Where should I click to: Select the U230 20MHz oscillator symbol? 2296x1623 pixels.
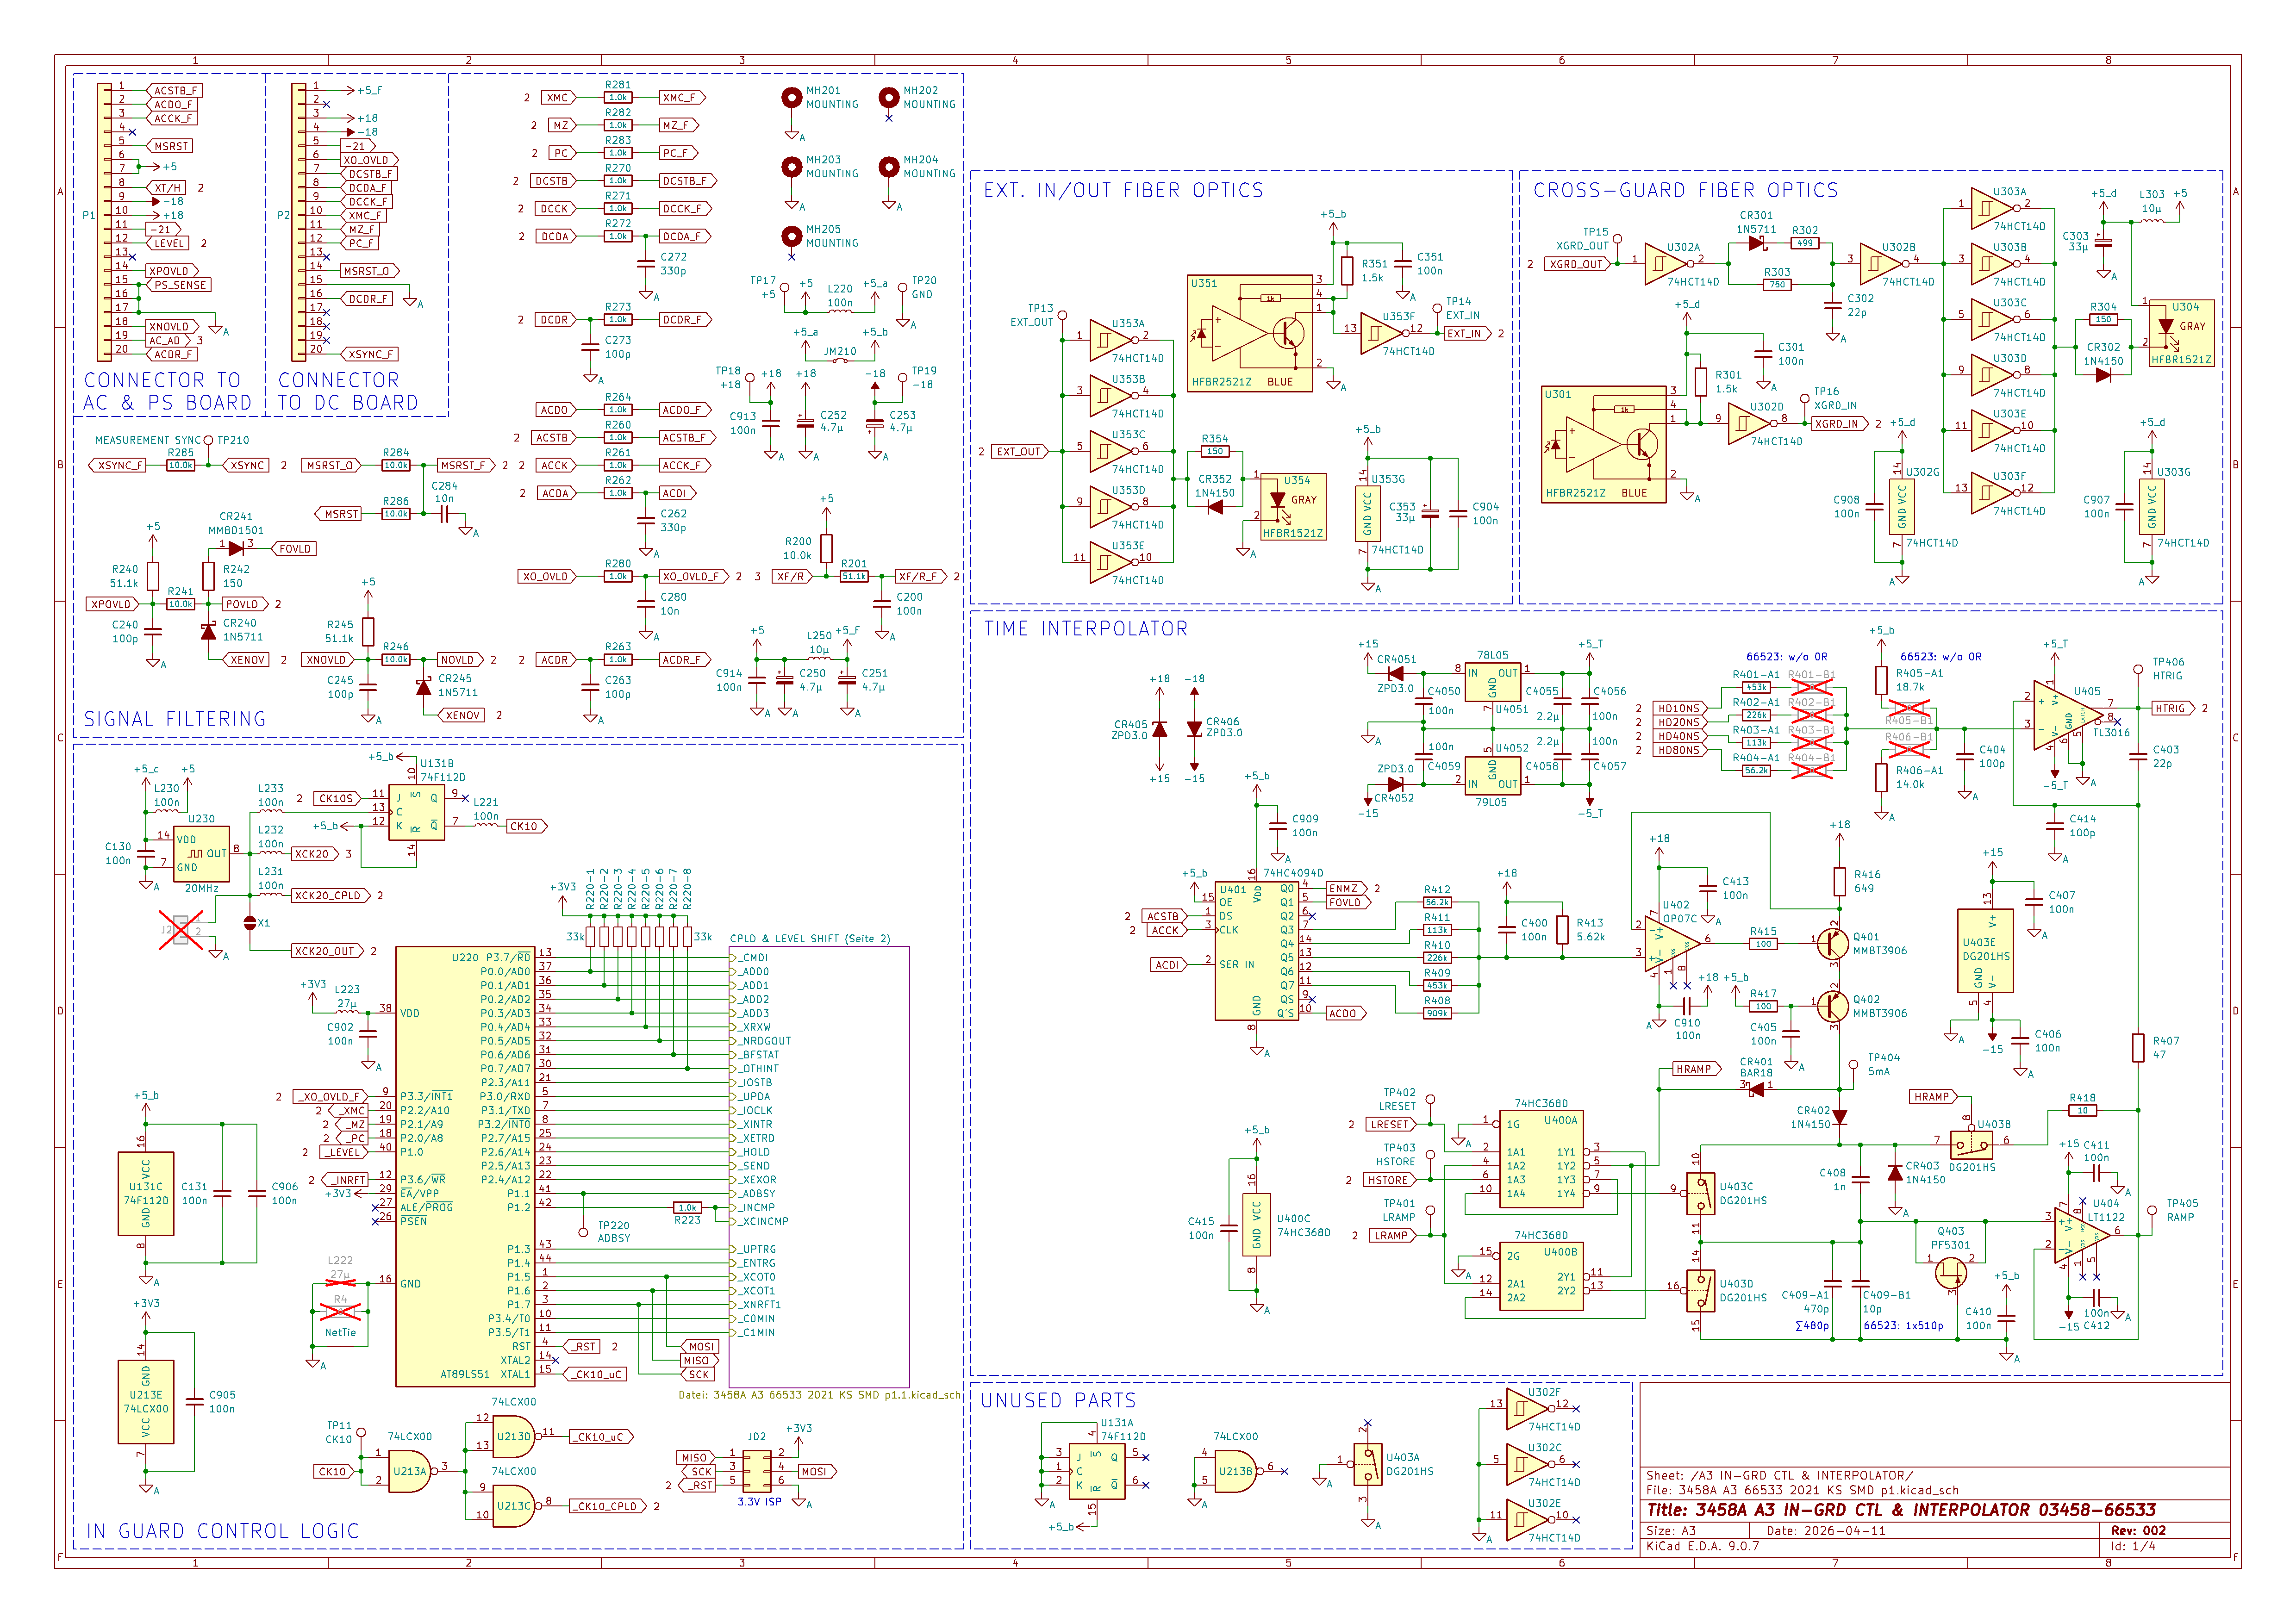click(x=202, y=853)
